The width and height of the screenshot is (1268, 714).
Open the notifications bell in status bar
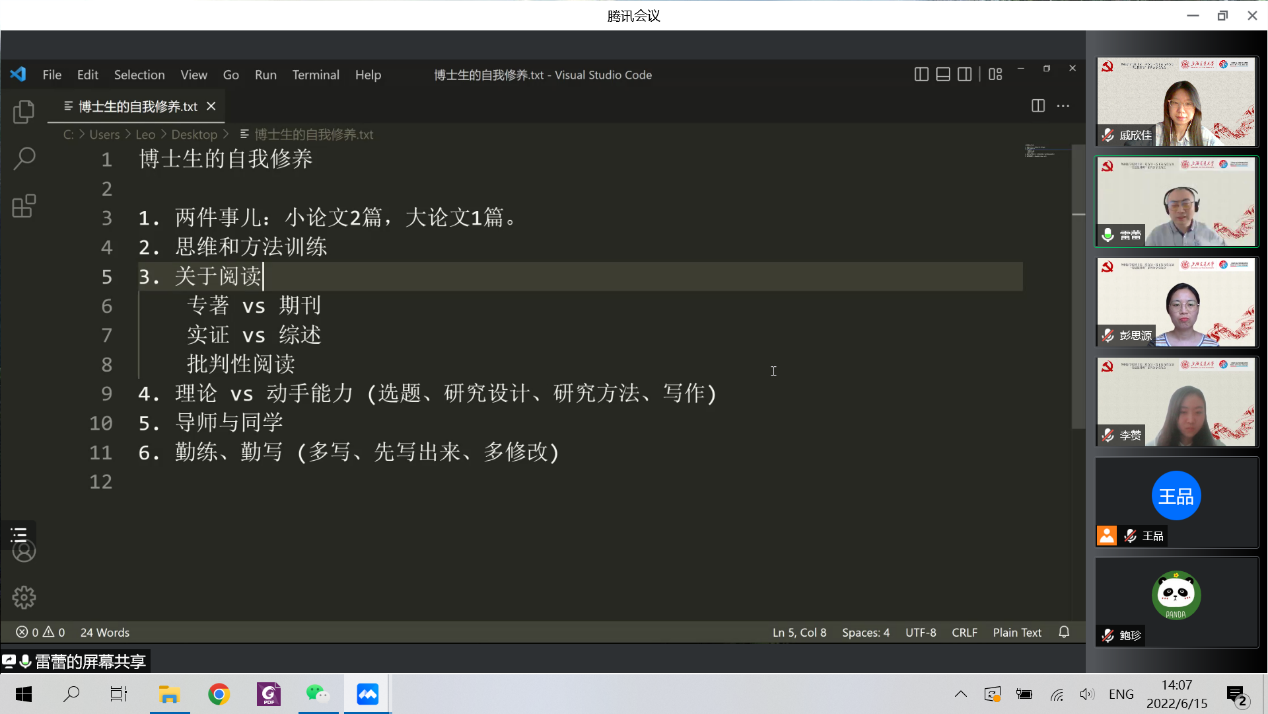click(1064, 632)
